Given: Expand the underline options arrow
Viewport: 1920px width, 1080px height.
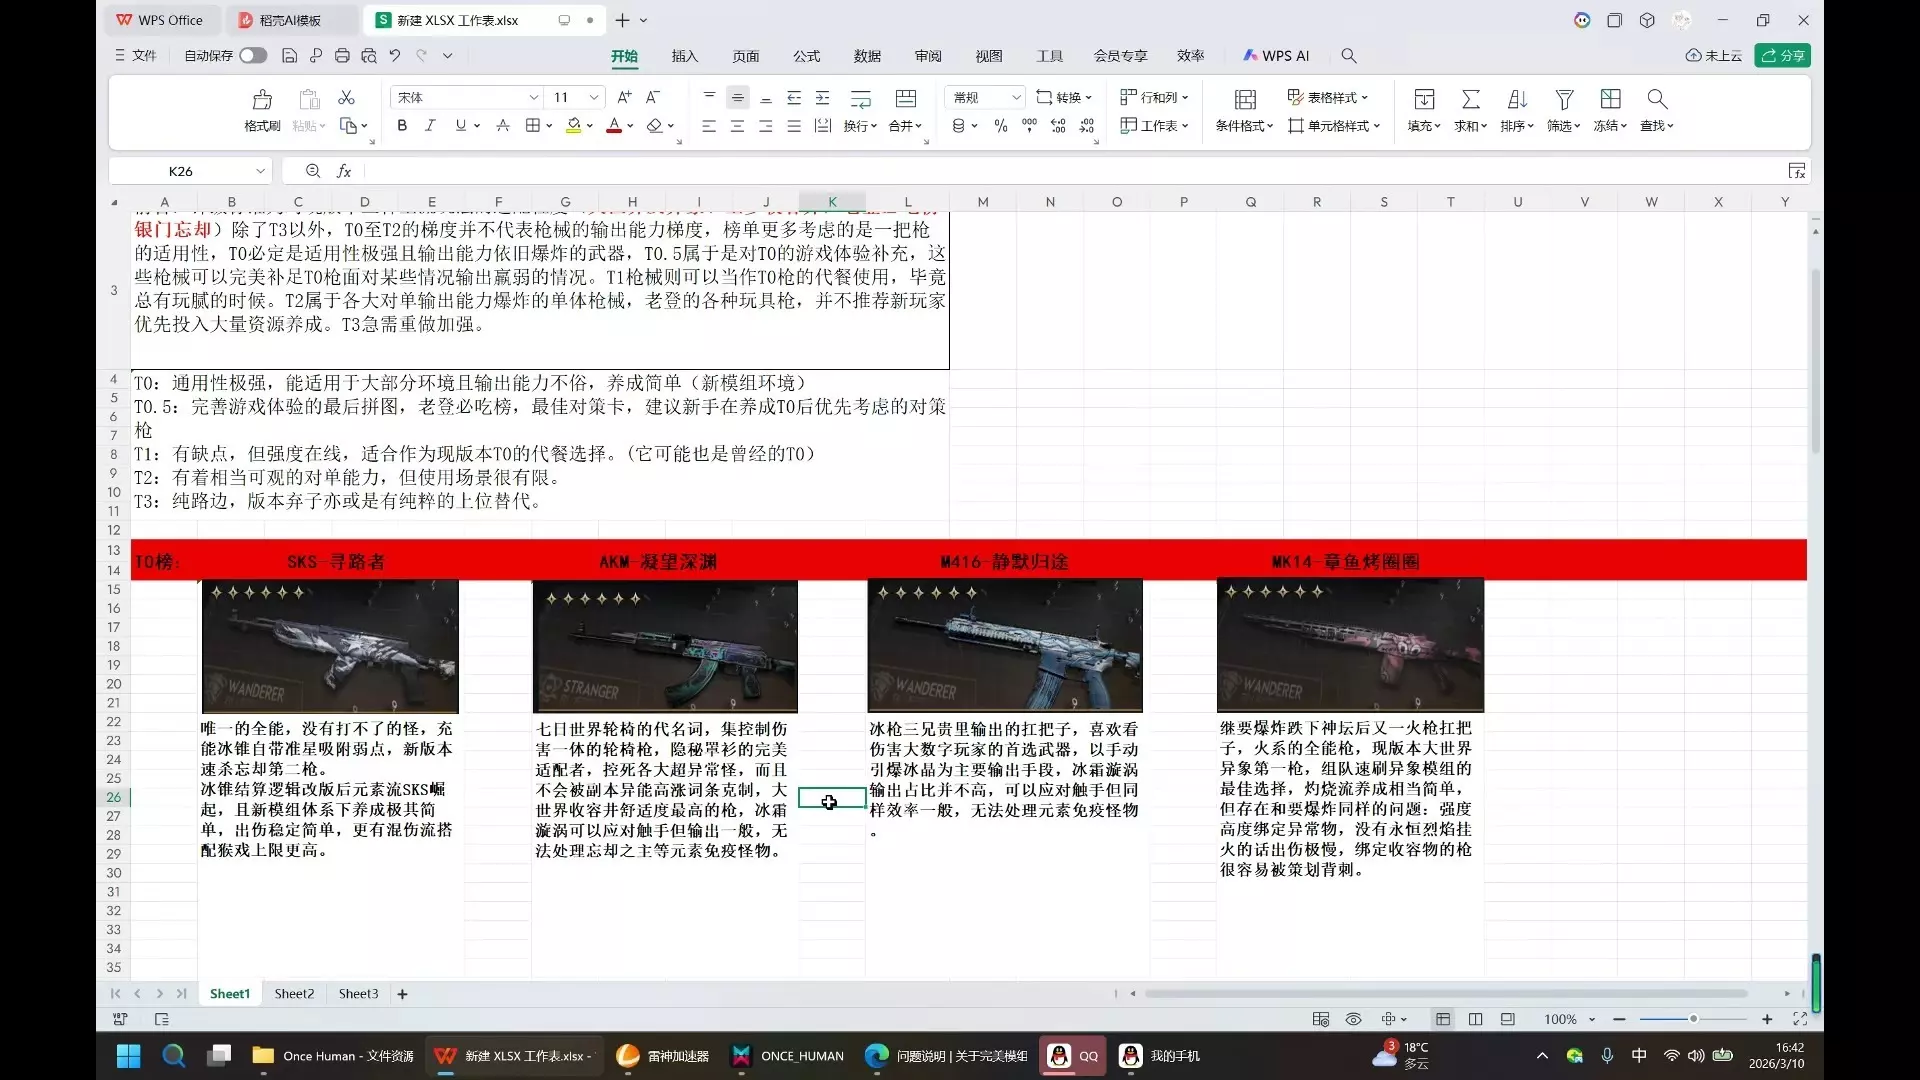Looking at the screenshot, I should tap(477, 126).
